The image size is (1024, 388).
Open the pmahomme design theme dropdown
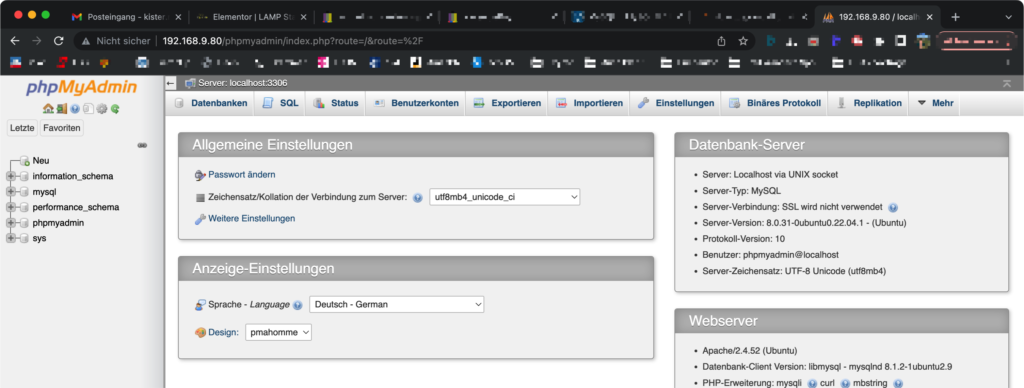pyautogui.click(x=279, y=332)
